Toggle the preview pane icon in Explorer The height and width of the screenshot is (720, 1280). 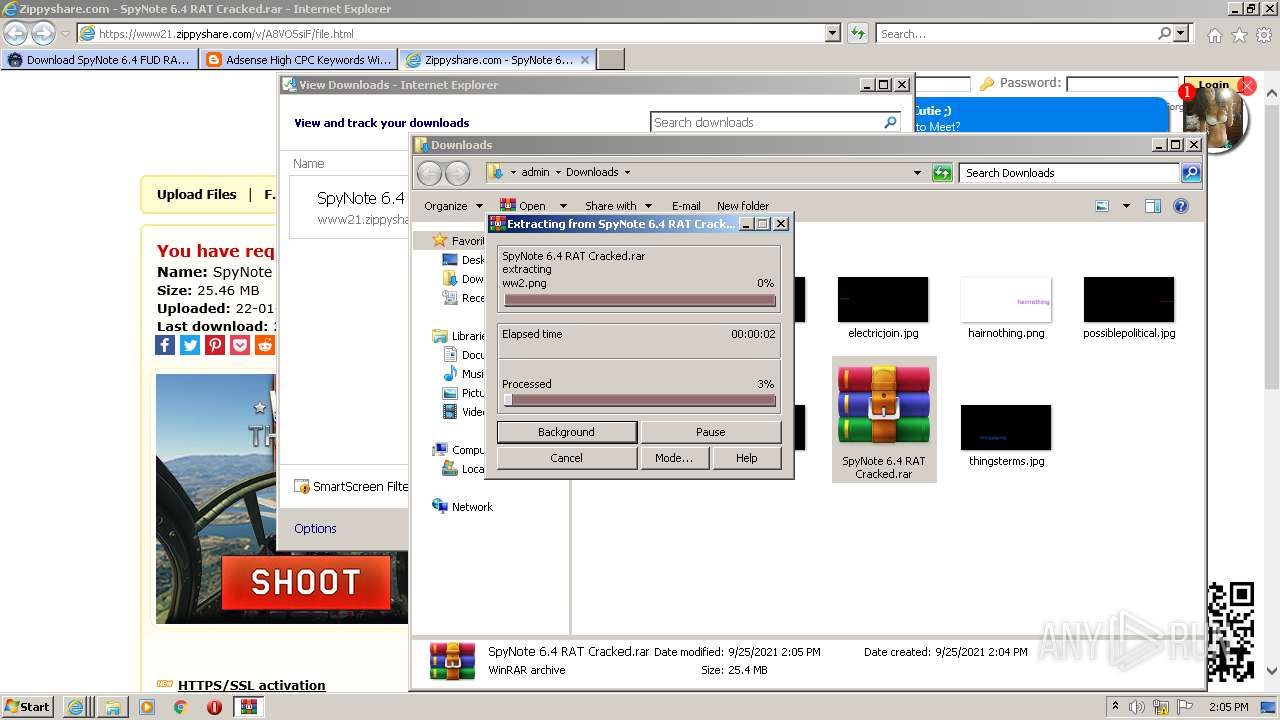point(1152,206)
